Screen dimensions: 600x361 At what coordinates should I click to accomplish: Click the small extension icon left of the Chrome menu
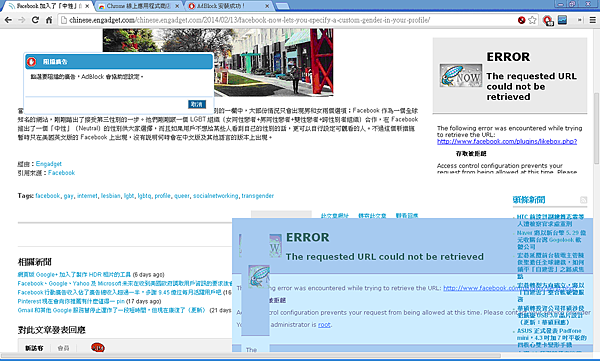[x=579, y=20]
